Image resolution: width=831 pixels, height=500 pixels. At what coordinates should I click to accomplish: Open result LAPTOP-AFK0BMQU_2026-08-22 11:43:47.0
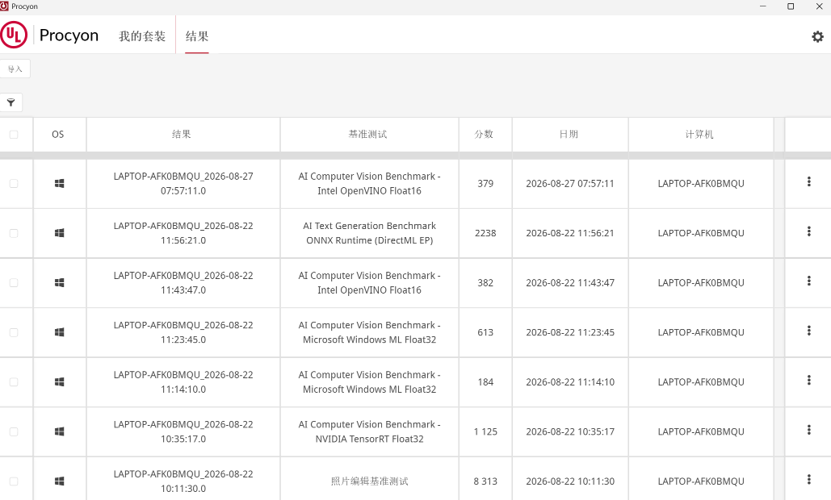coord(183,283)
